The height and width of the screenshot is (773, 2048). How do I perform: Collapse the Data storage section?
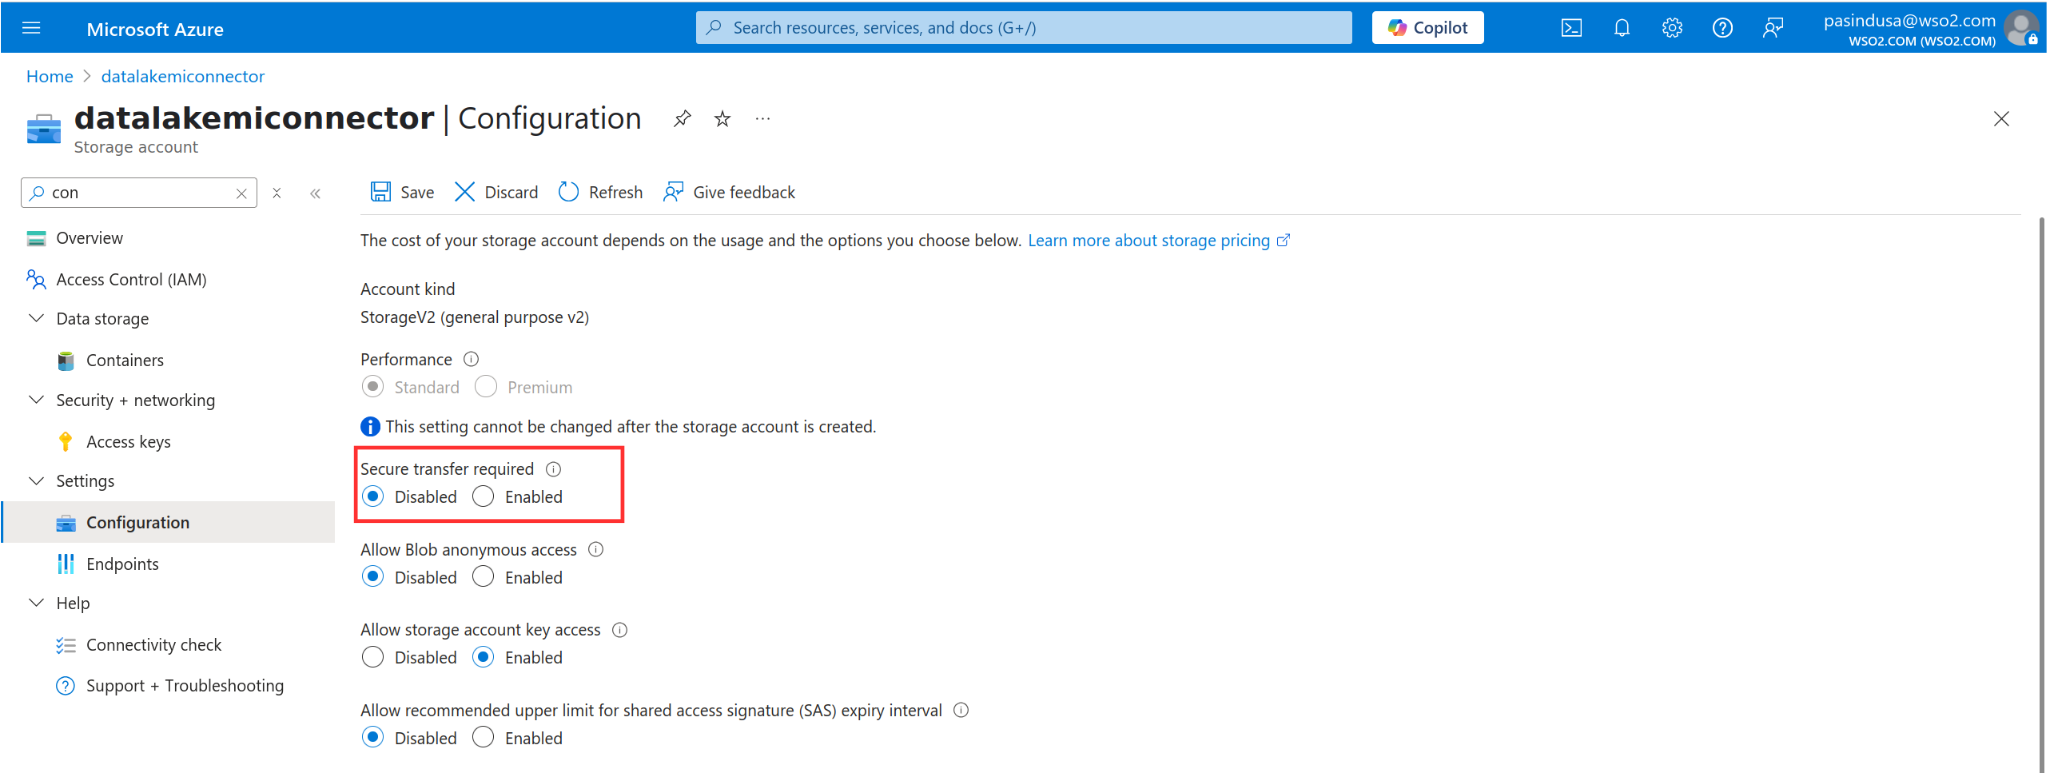[37, 318]
